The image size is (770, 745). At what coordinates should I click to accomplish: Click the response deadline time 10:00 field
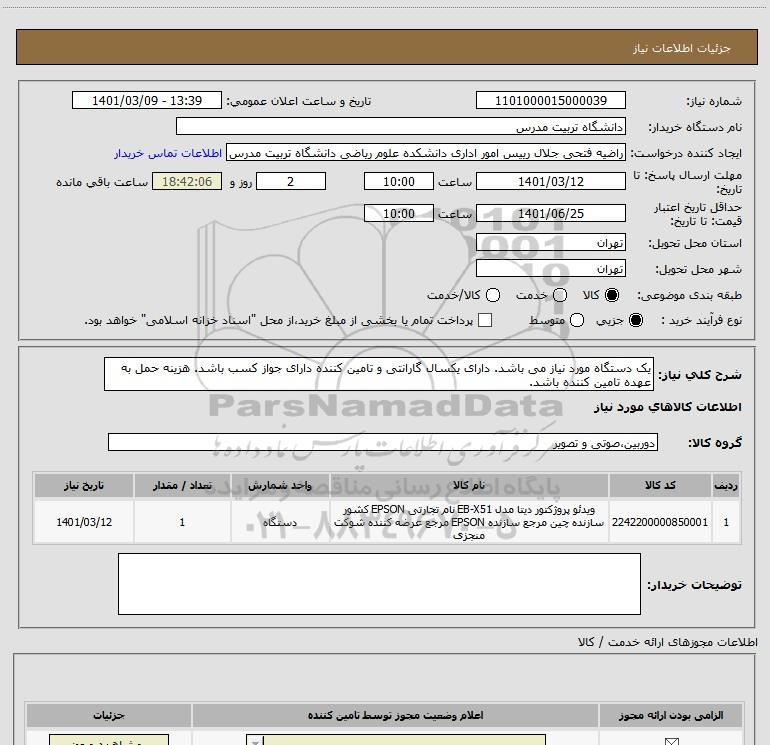click(x=399, y=181)
